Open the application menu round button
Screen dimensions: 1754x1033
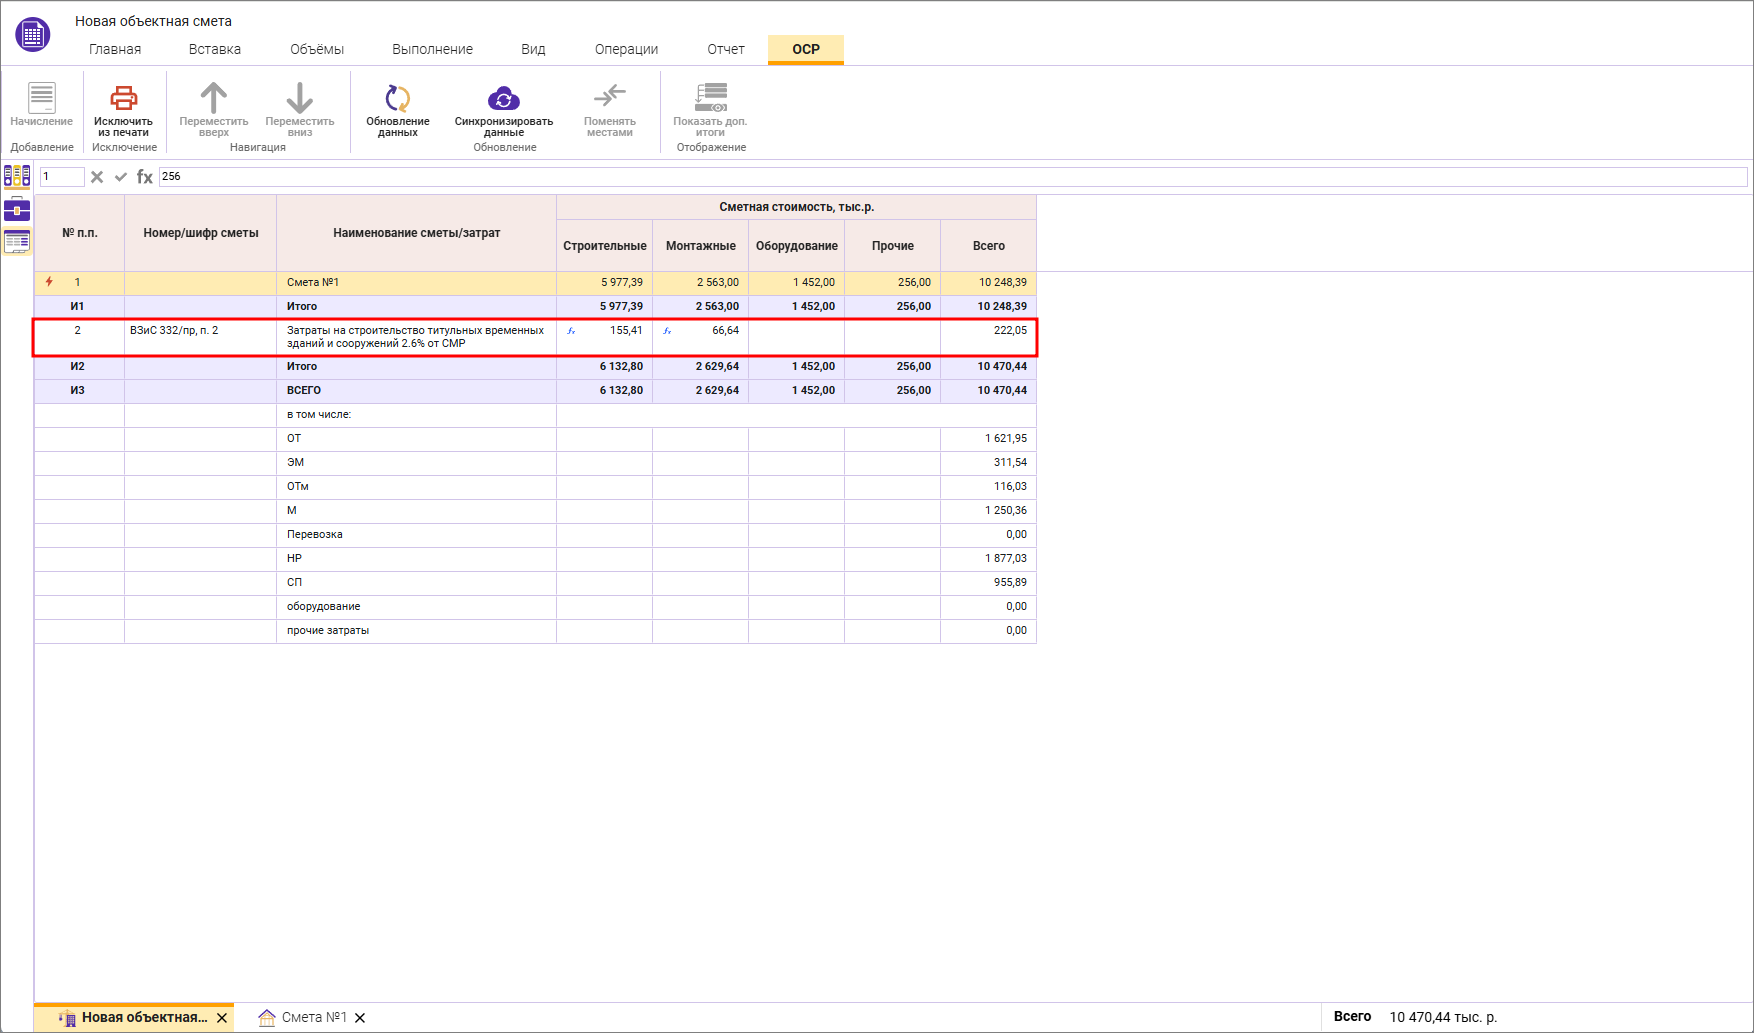tap(32, 34)
